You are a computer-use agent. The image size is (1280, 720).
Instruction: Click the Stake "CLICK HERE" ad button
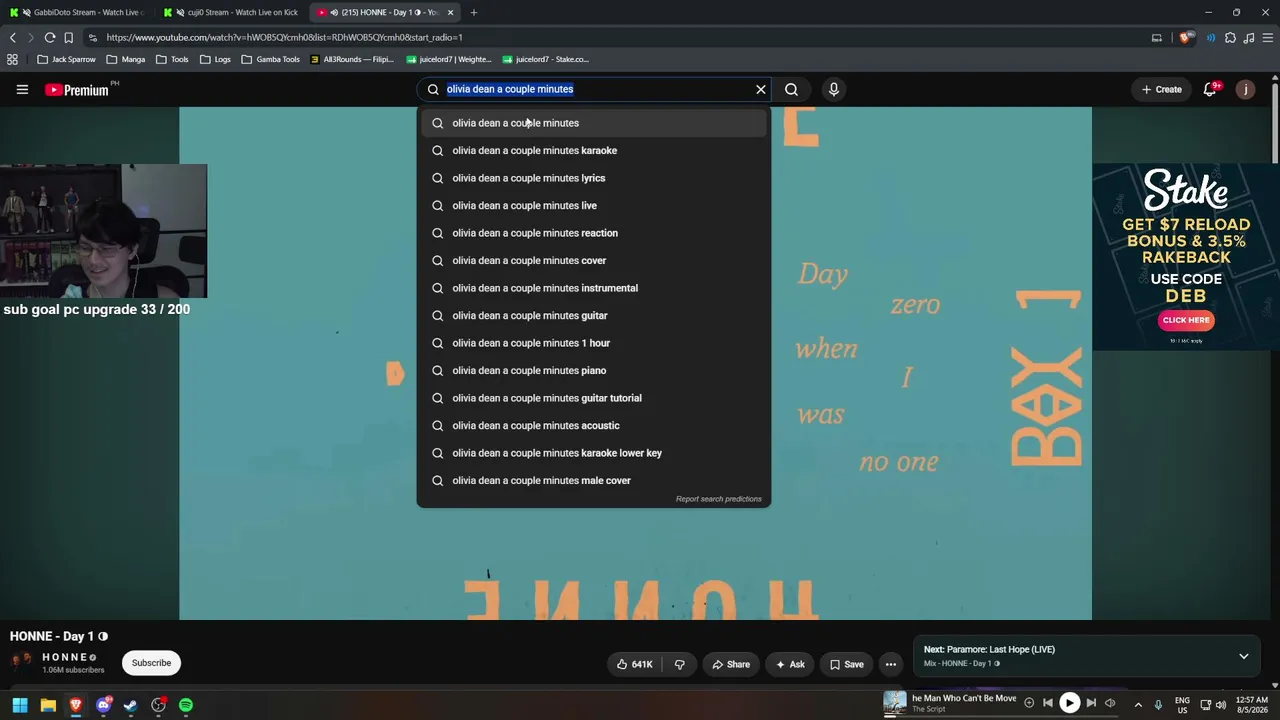[1186, 320]
